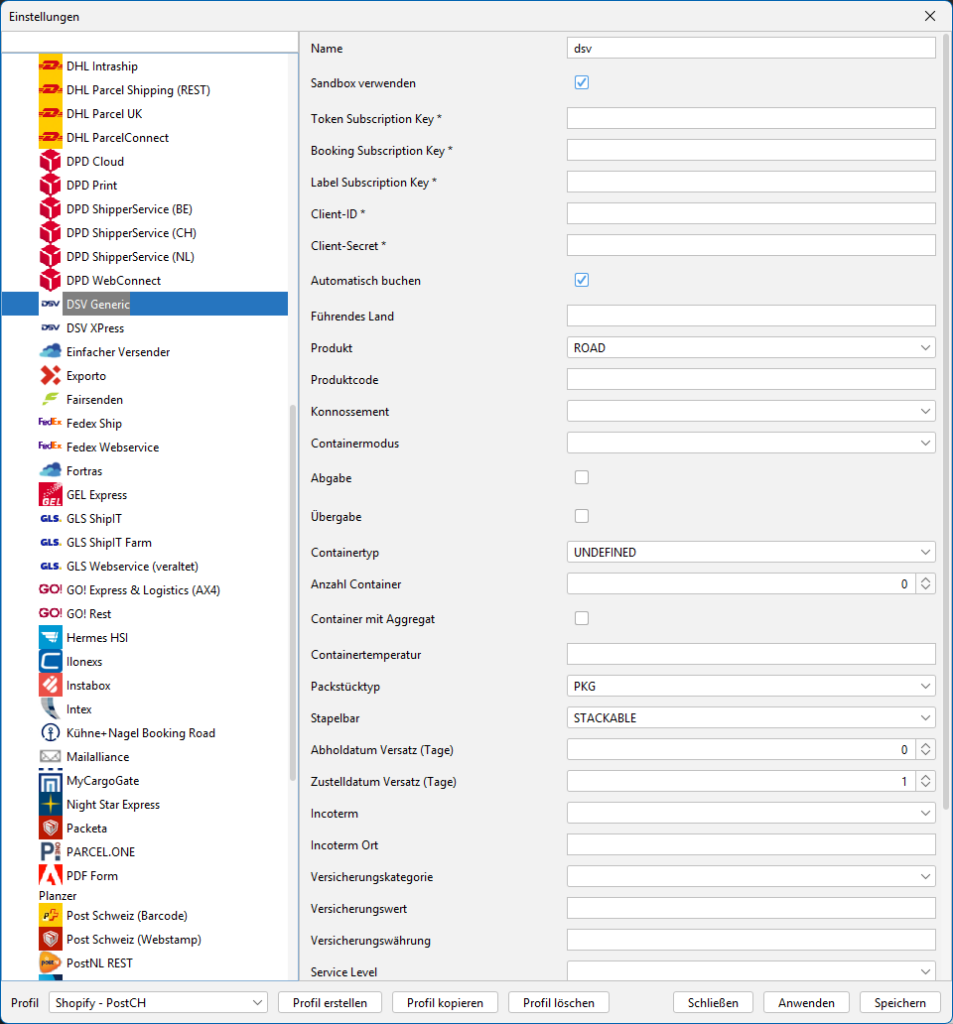Click the PDF Form Adobe icon
The width and height of the screenshot is (953, 1024).
(x=50, y=875)
